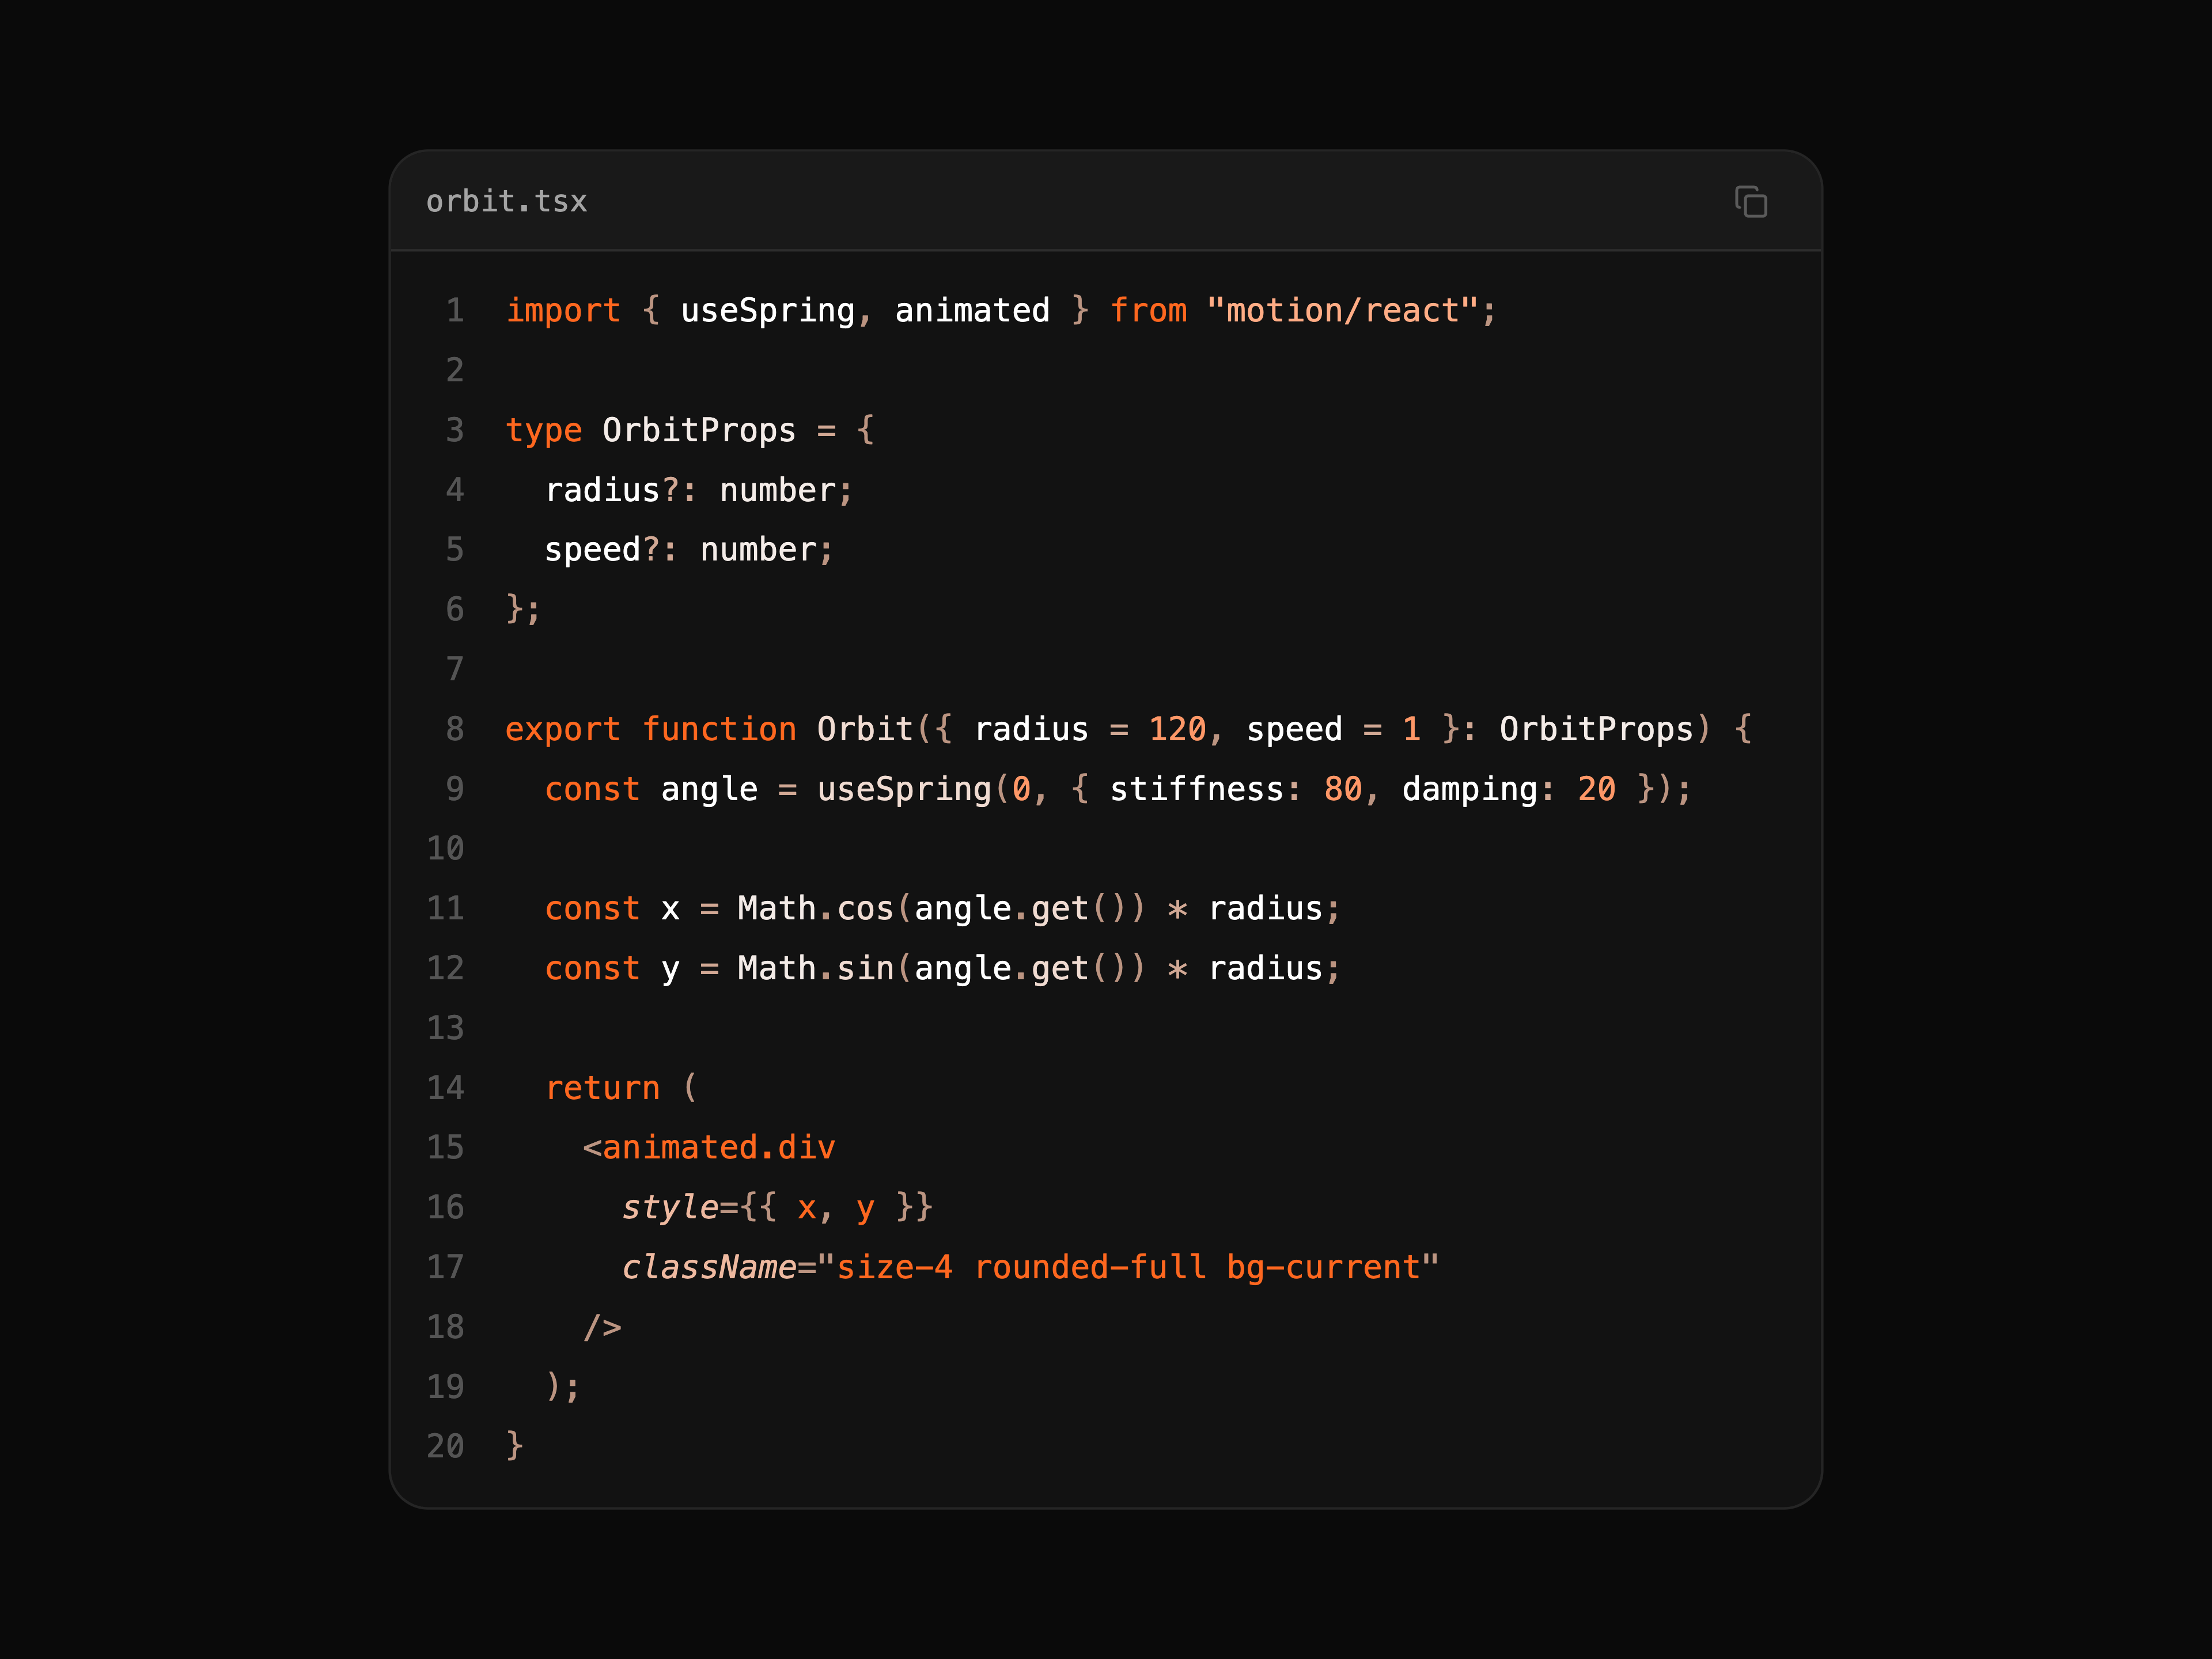Click the from keyword on line 1

click(1148, 311)
